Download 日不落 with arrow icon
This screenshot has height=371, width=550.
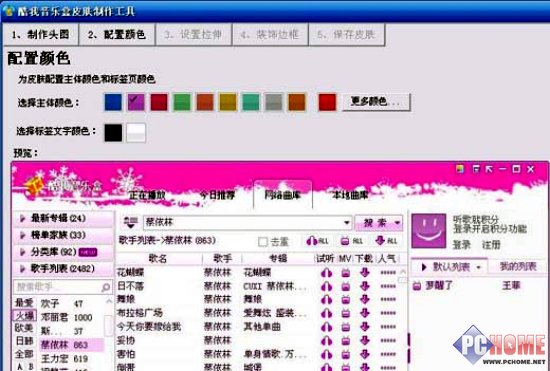365,286
